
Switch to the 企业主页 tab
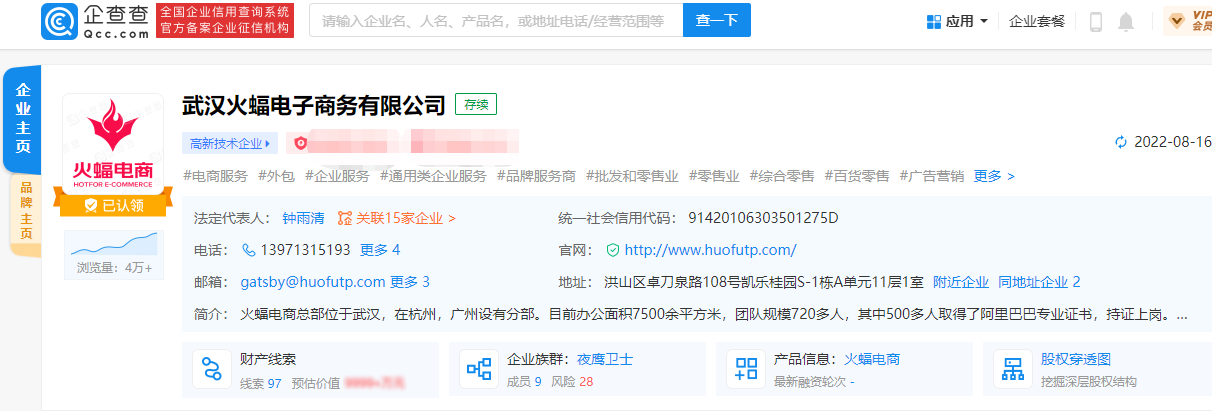coord(23,117)
